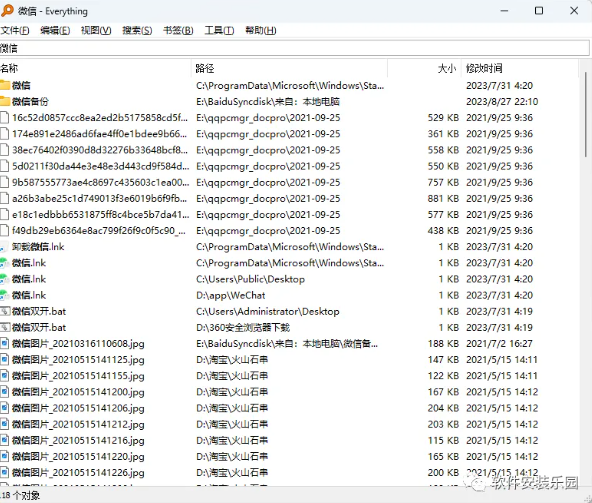Click image icon of 微信图片_20210316110608.jpg
The width and height of the screenshot is (592, 503).
tap(5, 344)
